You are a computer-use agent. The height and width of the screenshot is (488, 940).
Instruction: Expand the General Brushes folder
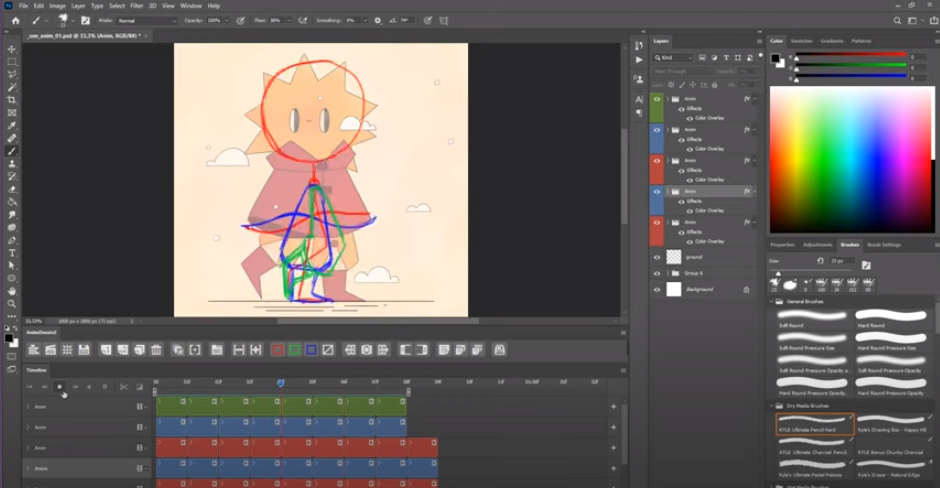[772, 301]
